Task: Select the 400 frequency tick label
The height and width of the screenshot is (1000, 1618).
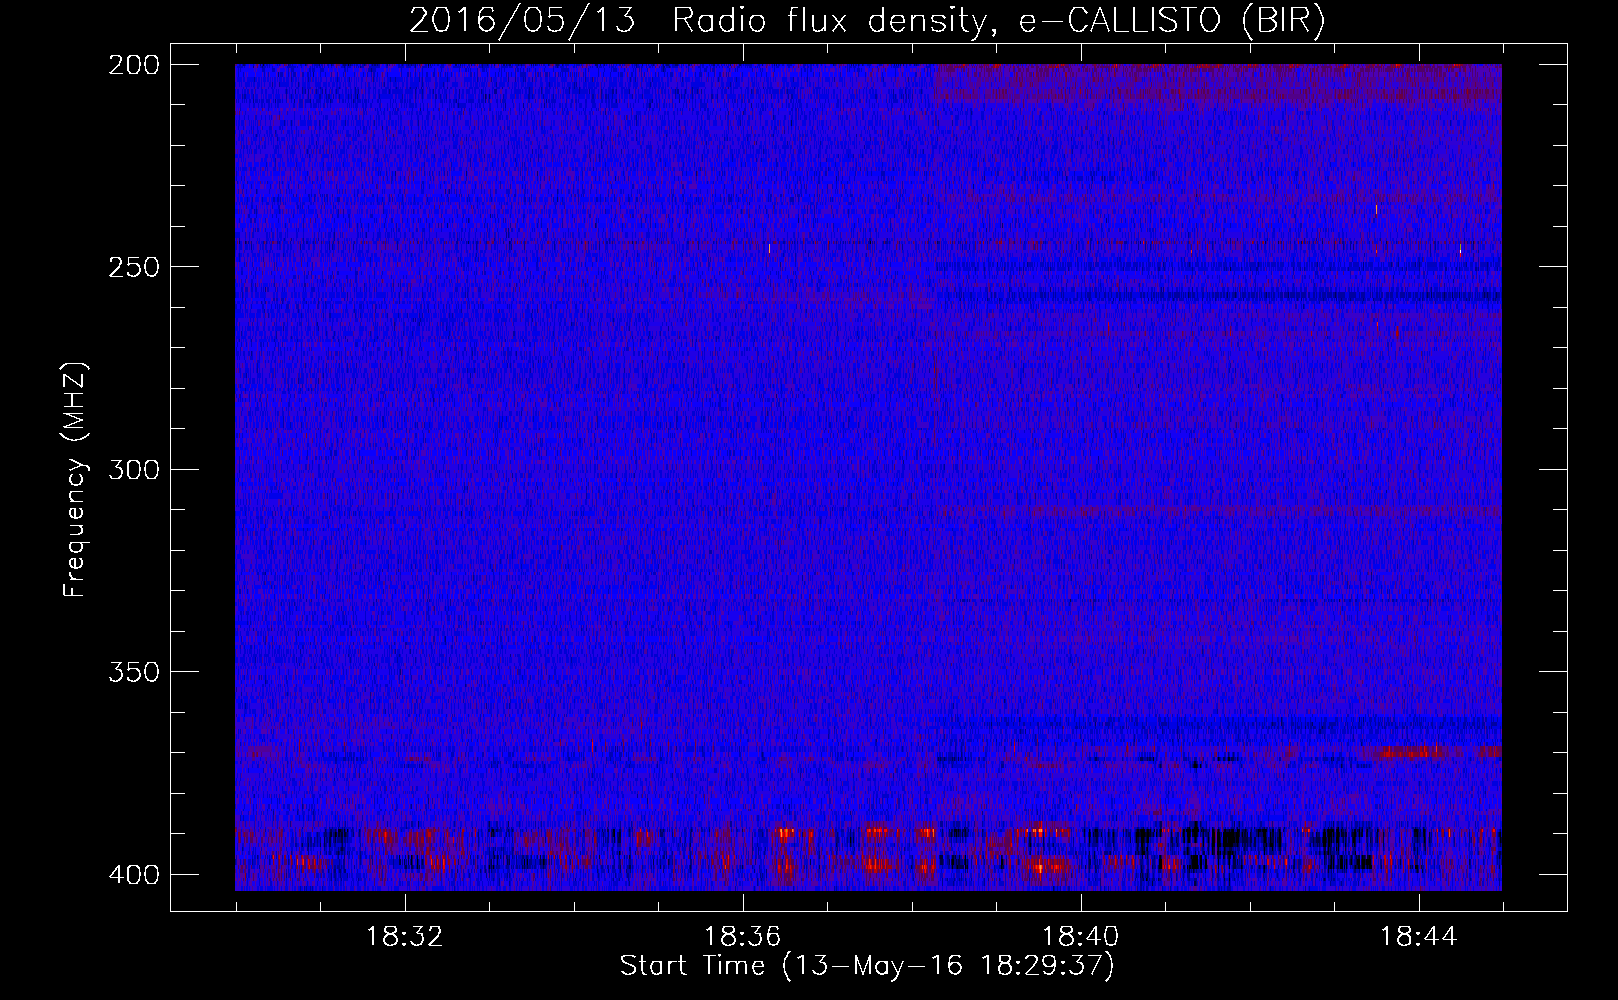Action: [133, 874]
